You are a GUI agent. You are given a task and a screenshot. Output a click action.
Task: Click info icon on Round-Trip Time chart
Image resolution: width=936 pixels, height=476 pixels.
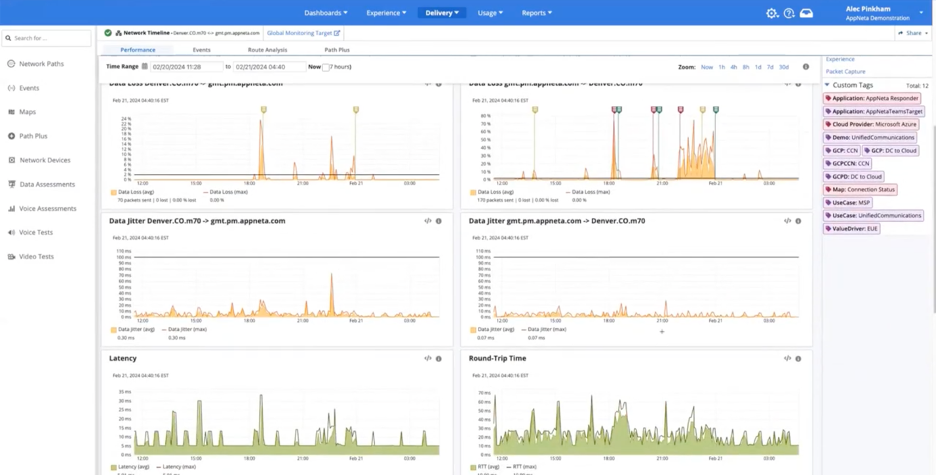[x=798, y=359]
